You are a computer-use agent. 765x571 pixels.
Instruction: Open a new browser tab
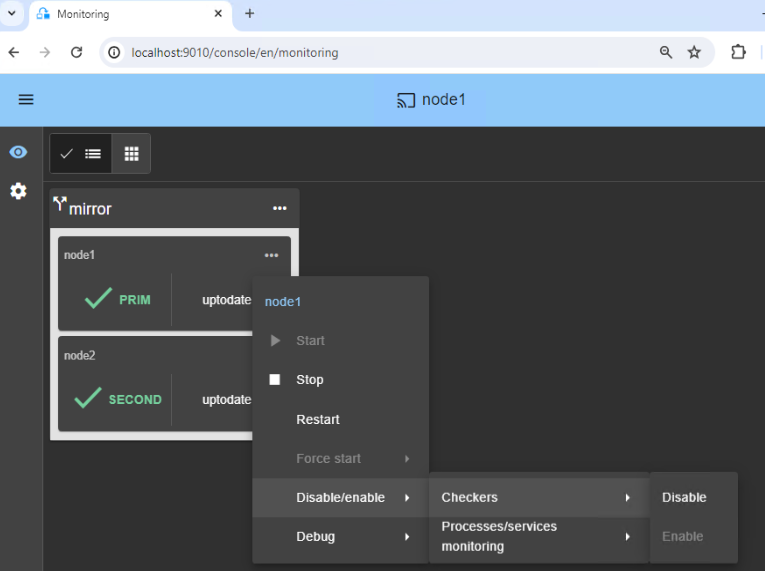[x=250, y=14]
